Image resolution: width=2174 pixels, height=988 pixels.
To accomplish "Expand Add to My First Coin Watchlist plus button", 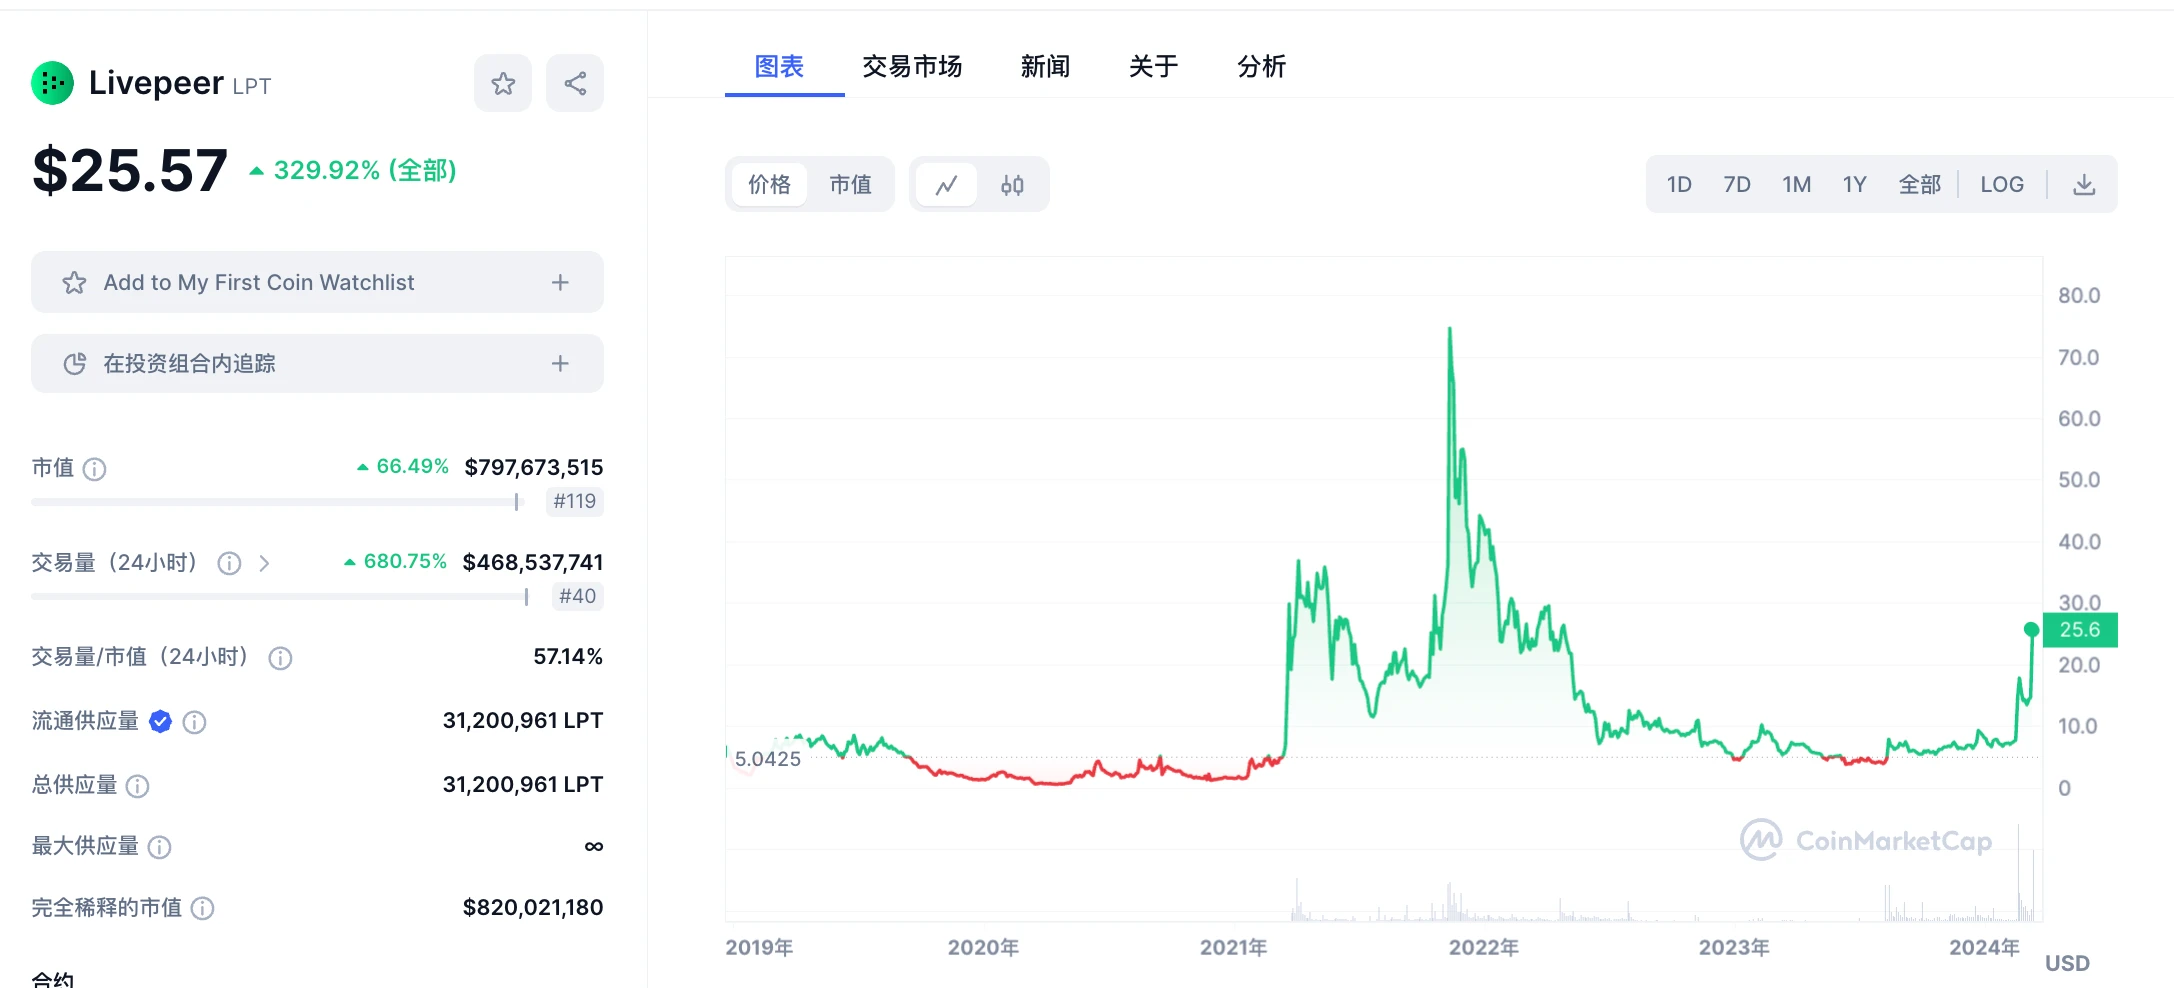I will point(561,282).
